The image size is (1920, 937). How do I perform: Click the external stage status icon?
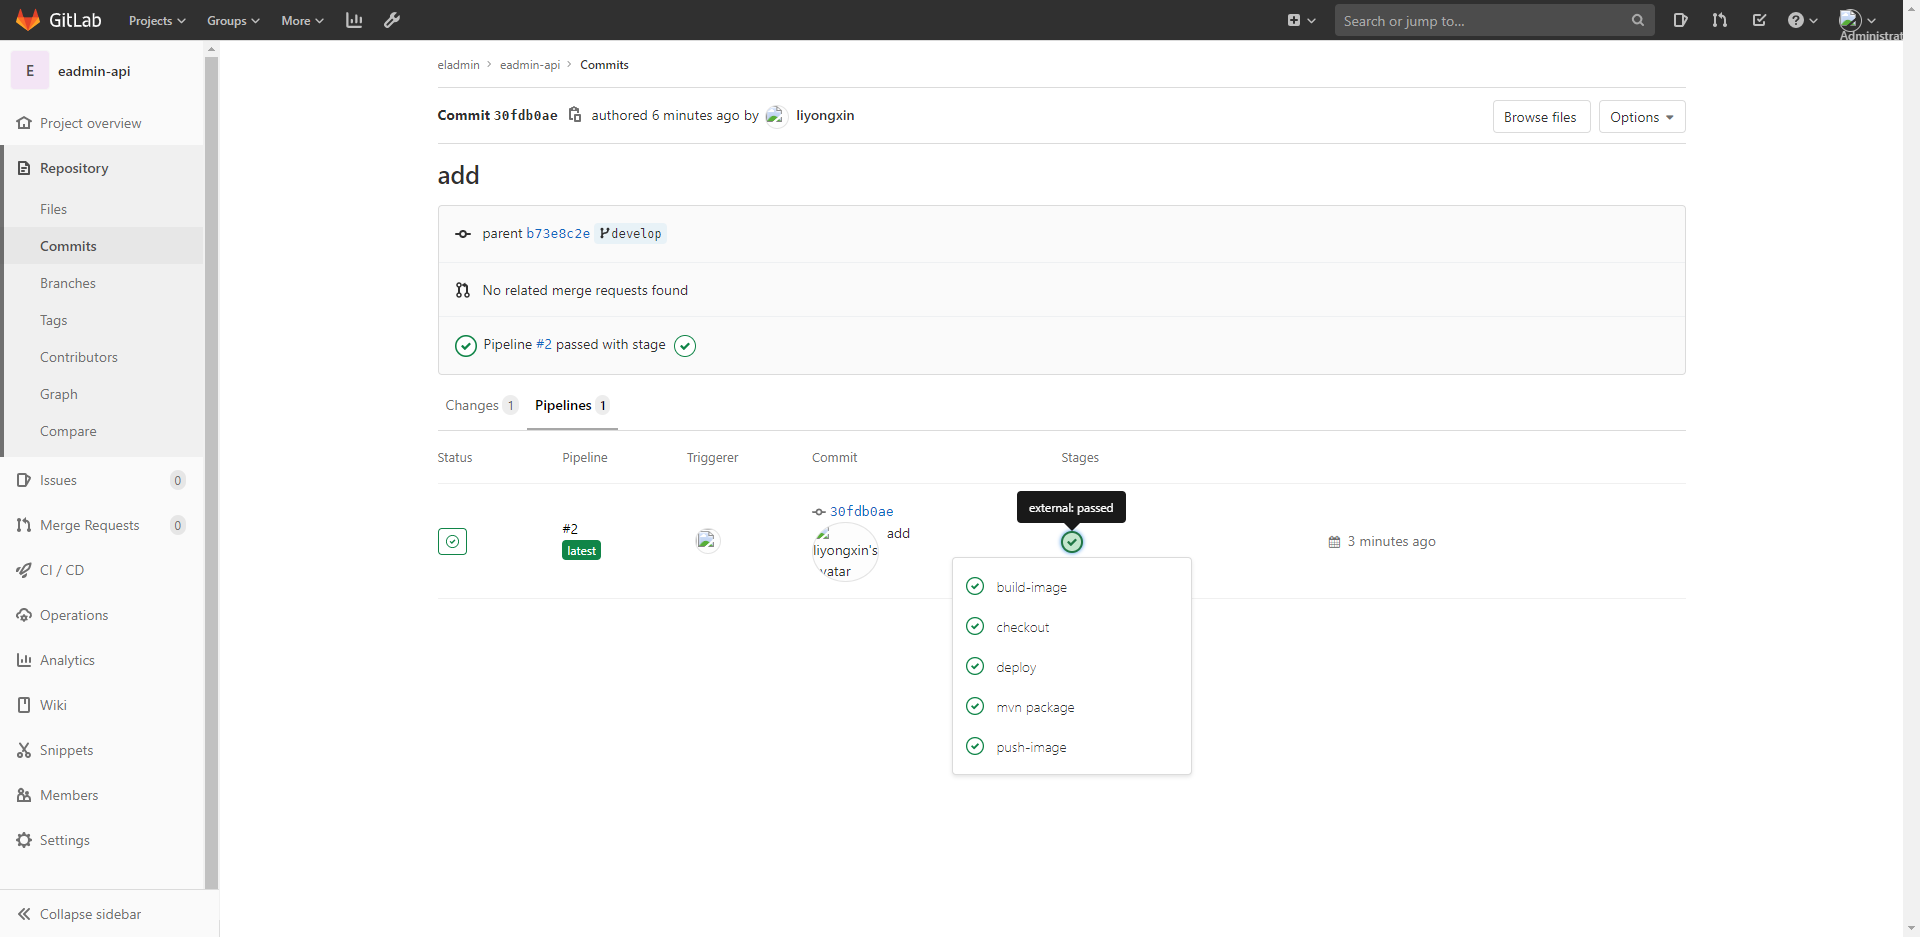1071,542
